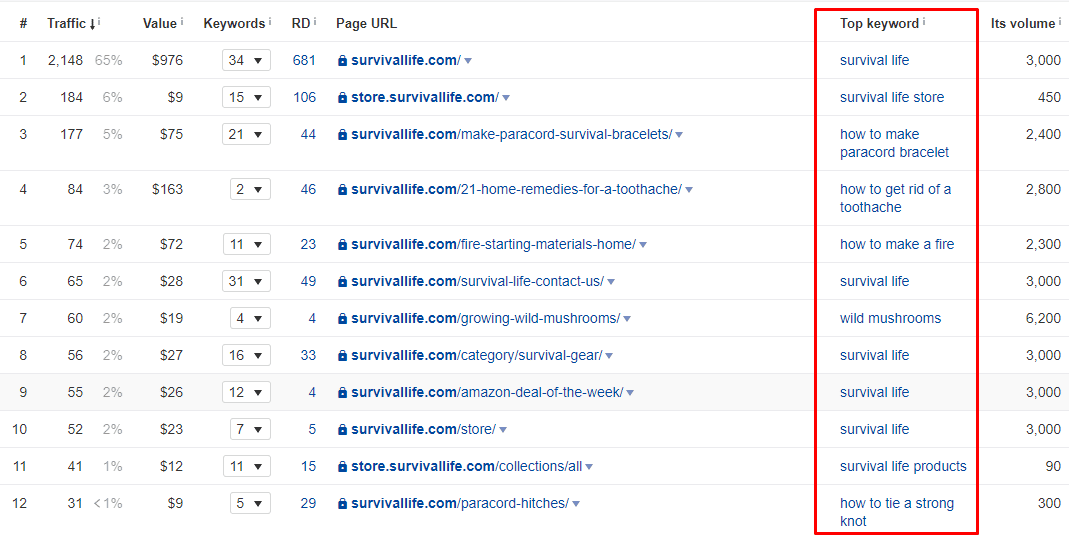Click the Its volume column header
The image size is (1069, 539).
click(x=1023, y=23)
